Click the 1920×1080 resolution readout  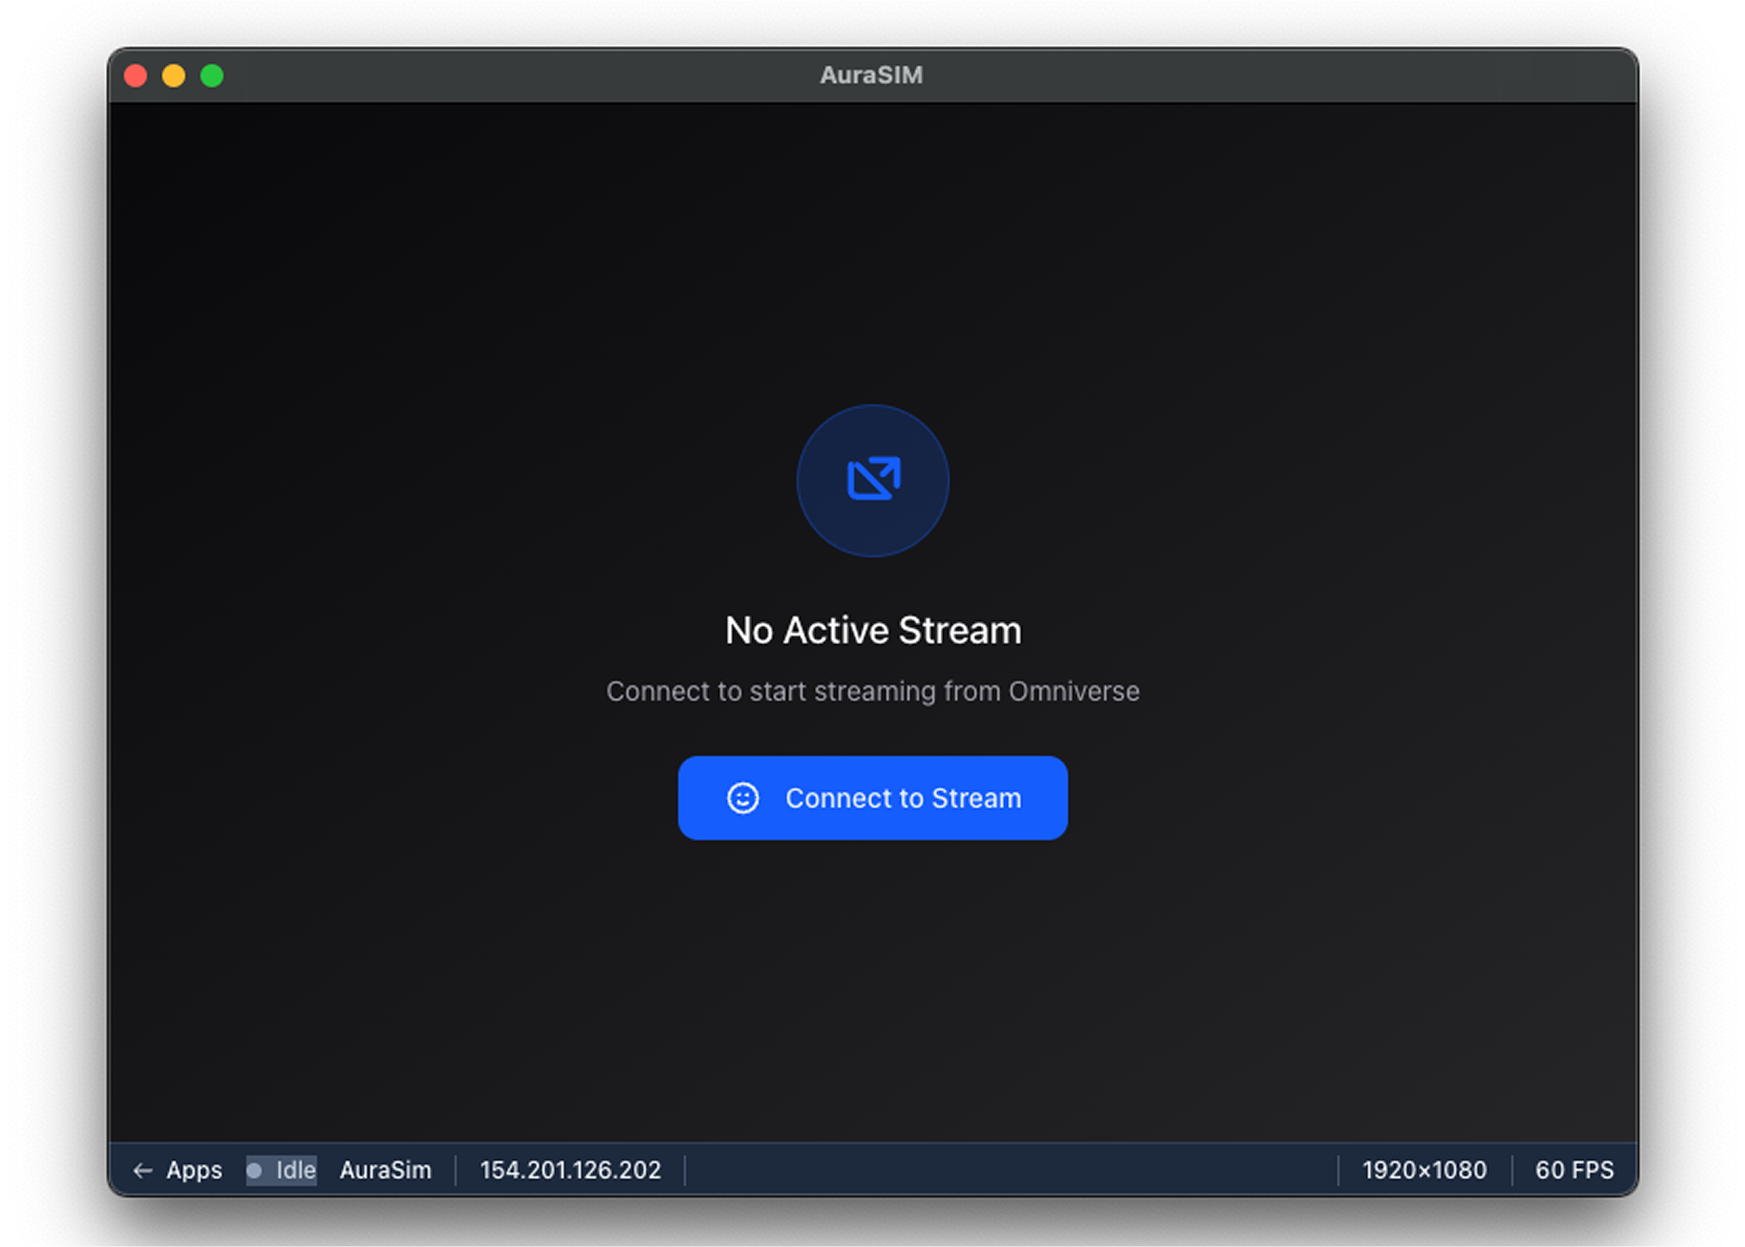tap(1424, 1170)
